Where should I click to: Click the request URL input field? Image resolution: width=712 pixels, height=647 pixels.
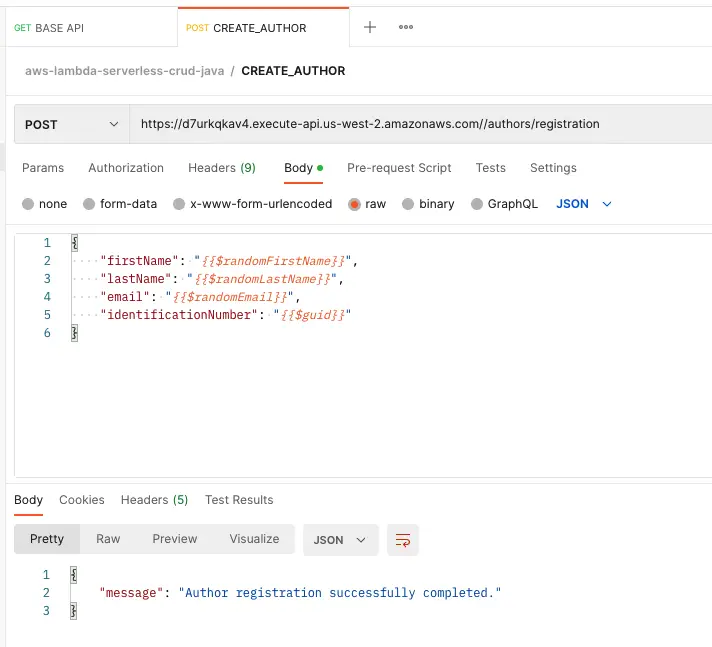pyautogui.click(x=420, y=124)
